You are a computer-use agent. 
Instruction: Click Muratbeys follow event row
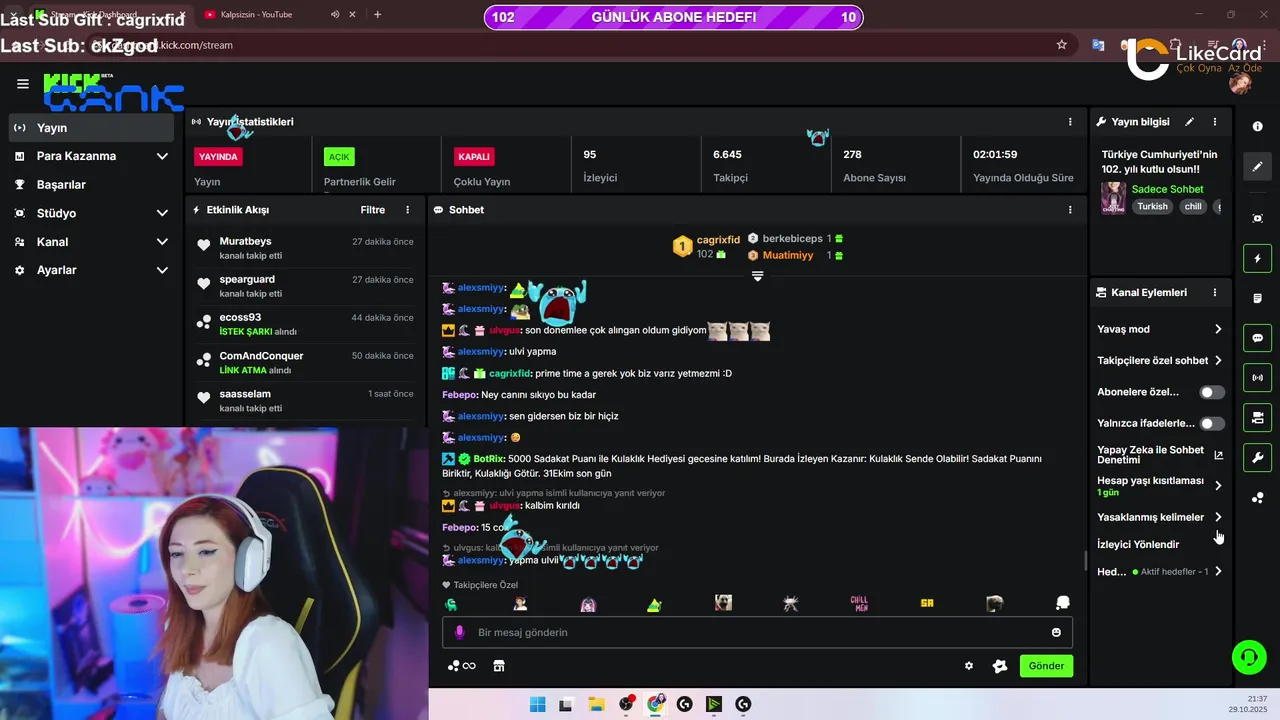point(304,248)
